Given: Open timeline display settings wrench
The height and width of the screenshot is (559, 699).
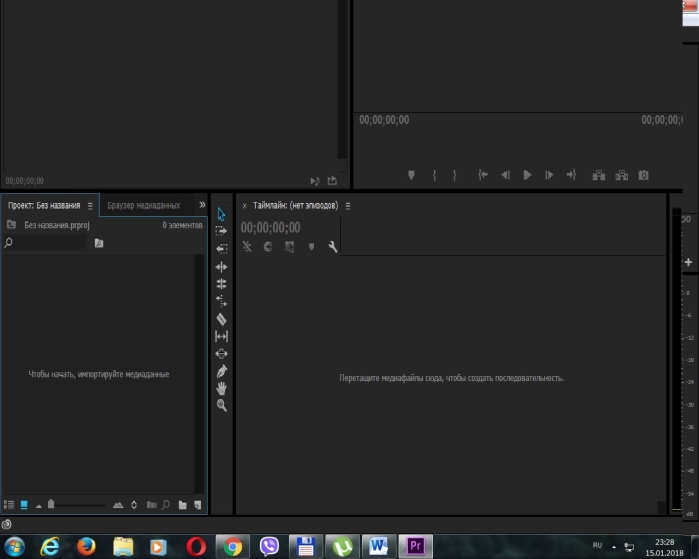Looking at the screenshot, I should [333, 247].
